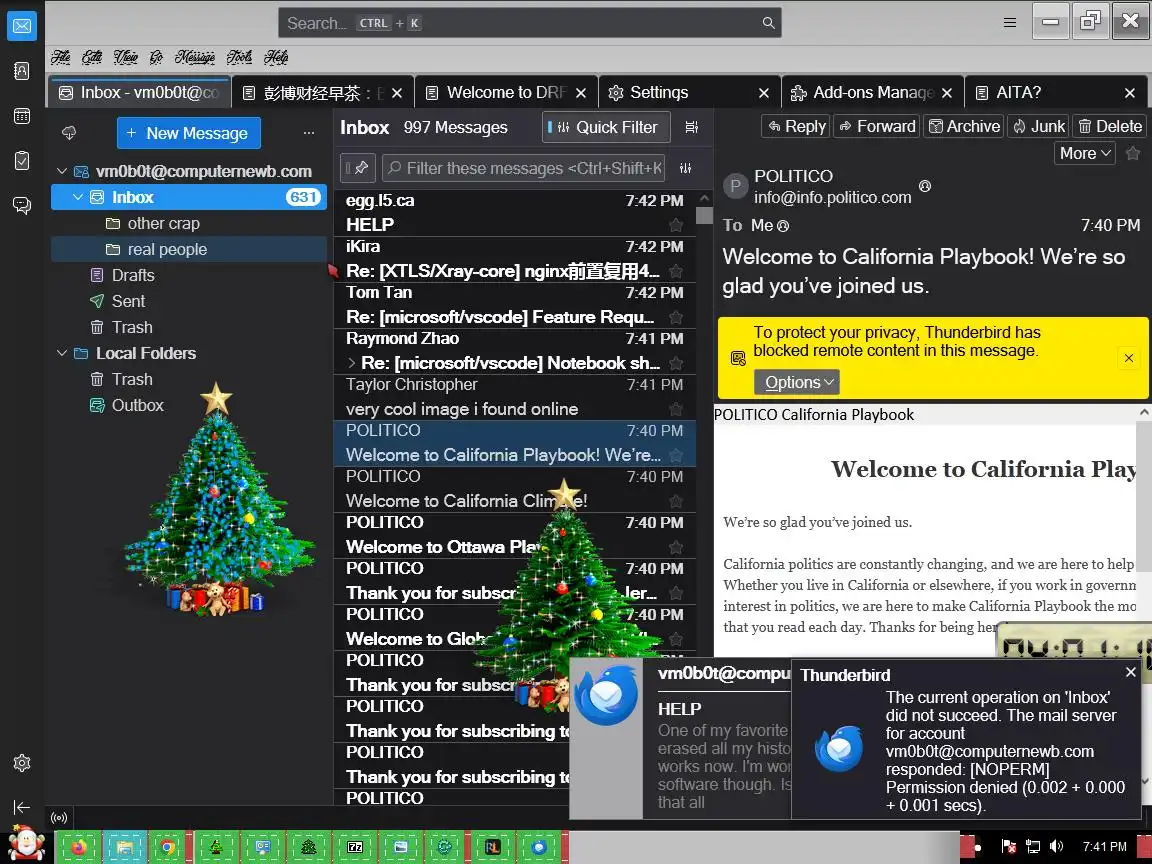Open Chrome from the taskbar
The image size is (1152, 864).
point(168,847)
